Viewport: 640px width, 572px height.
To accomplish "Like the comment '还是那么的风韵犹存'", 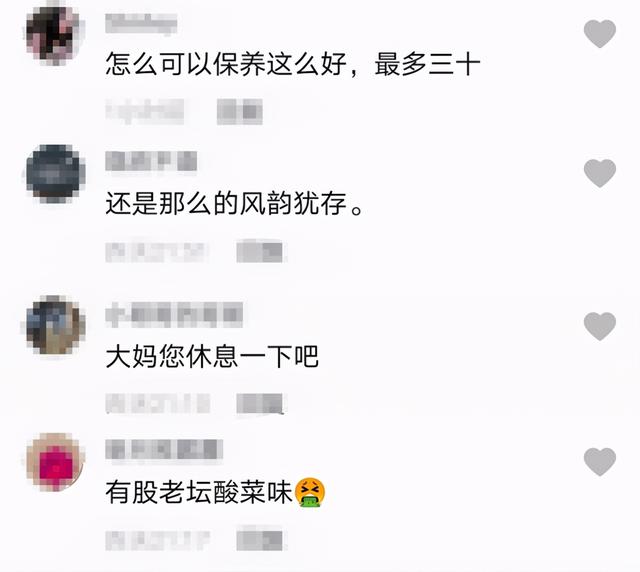I will pyautogui.click(x=600, y=174).
